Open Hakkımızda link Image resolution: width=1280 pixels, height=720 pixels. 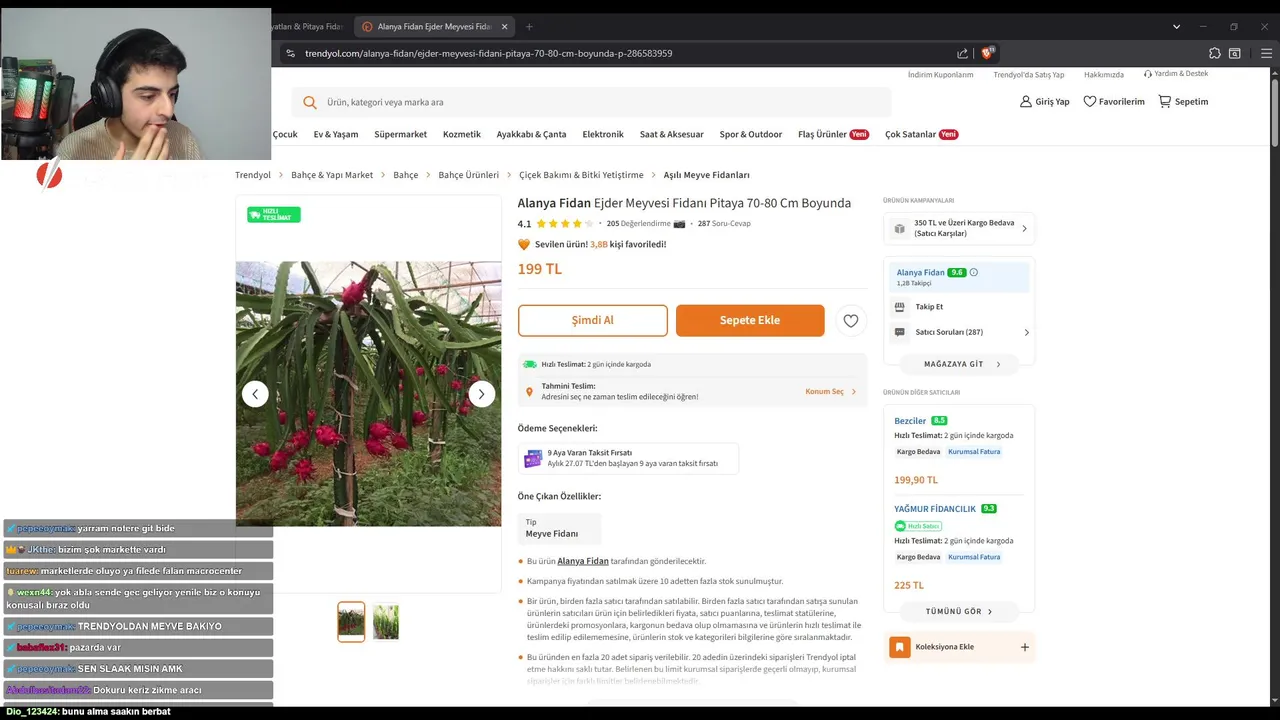click(x=1104, y=75)
